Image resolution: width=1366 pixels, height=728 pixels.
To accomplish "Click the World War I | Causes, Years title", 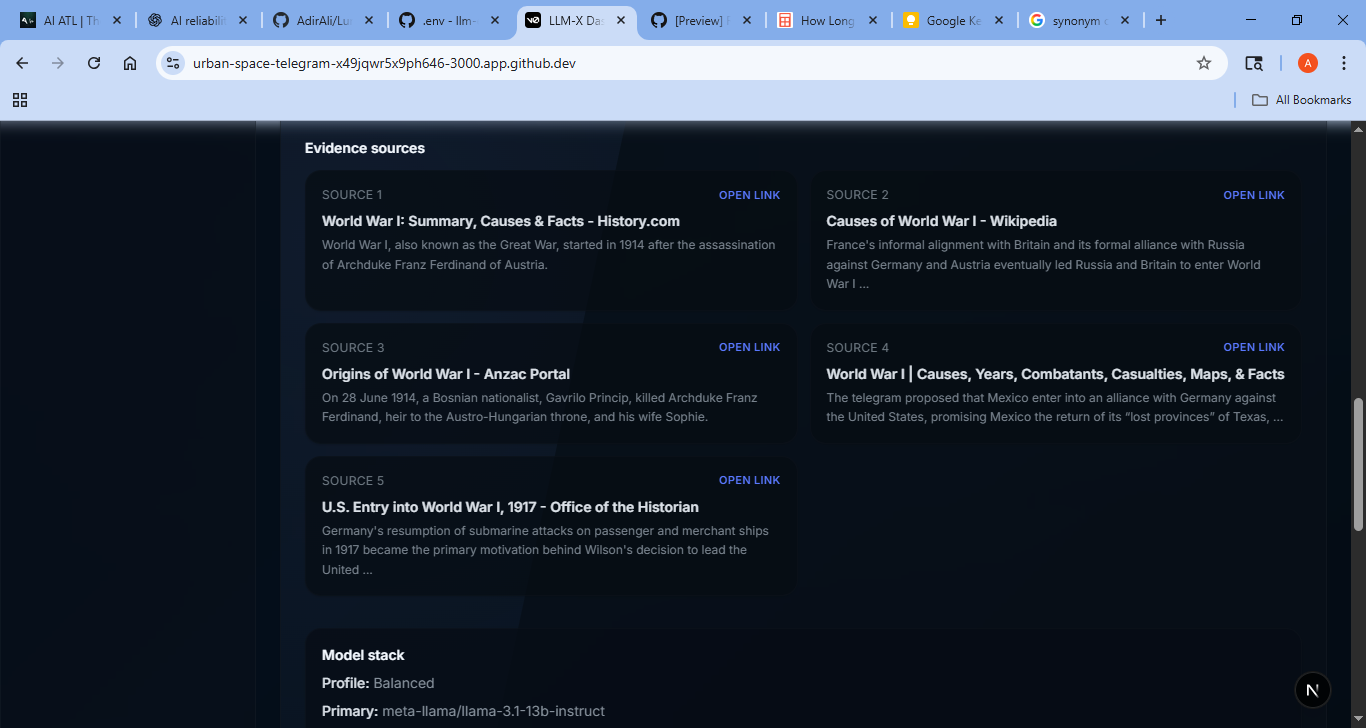I will 1055,374.
